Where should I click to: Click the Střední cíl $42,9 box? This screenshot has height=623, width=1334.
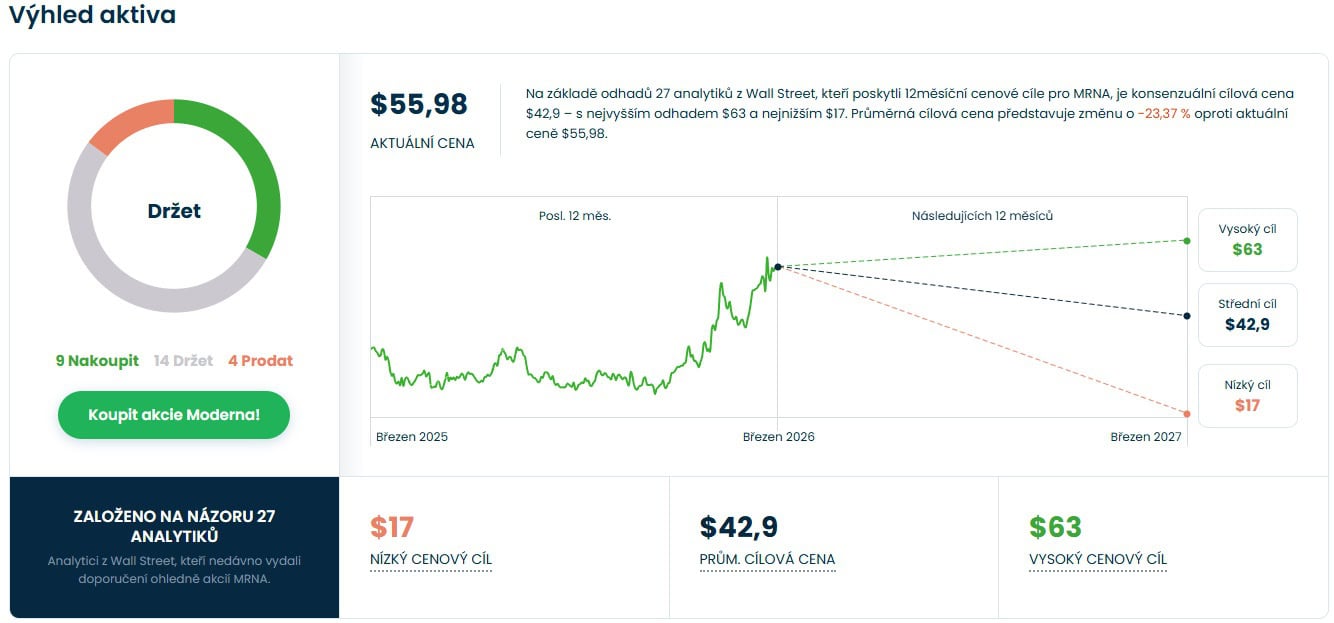[1247, 315]
